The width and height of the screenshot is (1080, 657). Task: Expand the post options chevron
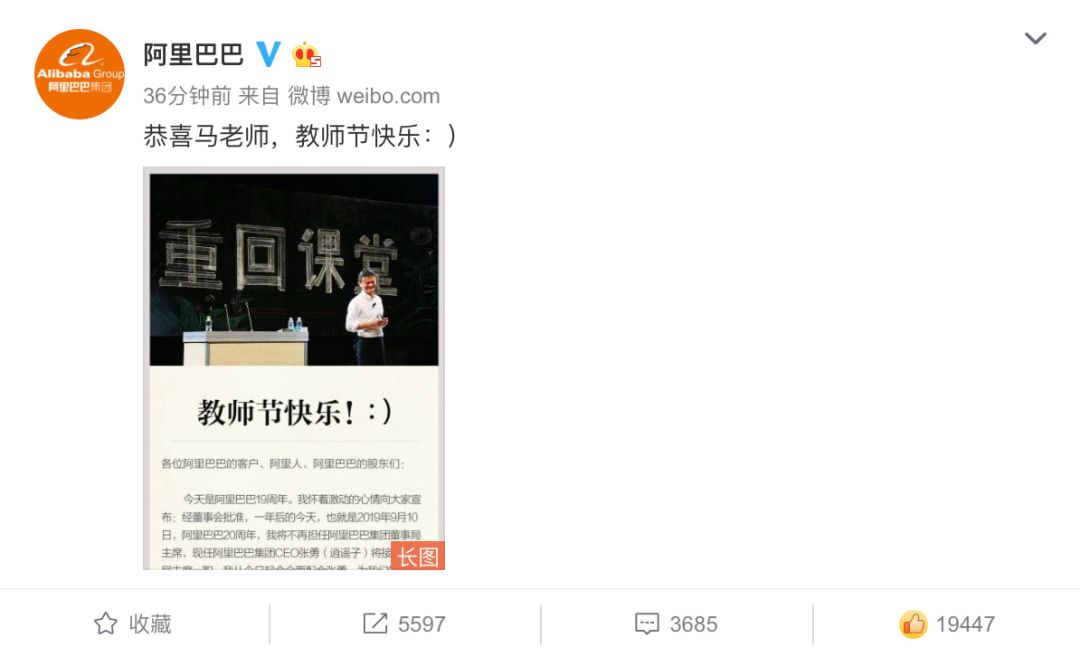1035,38
